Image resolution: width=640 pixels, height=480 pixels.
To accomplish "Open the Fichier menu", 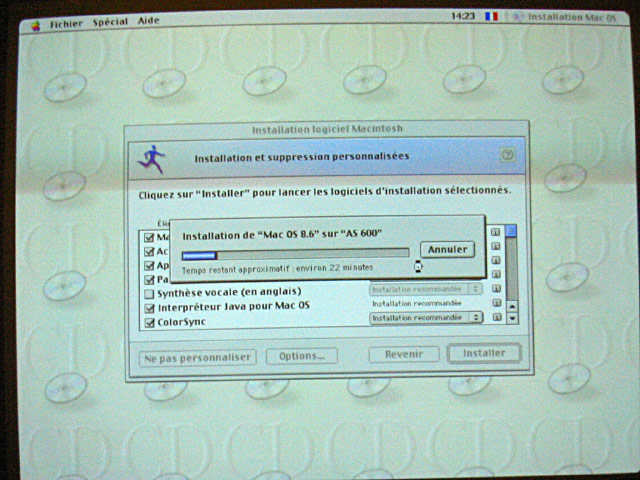I will [x=66, y=24].
